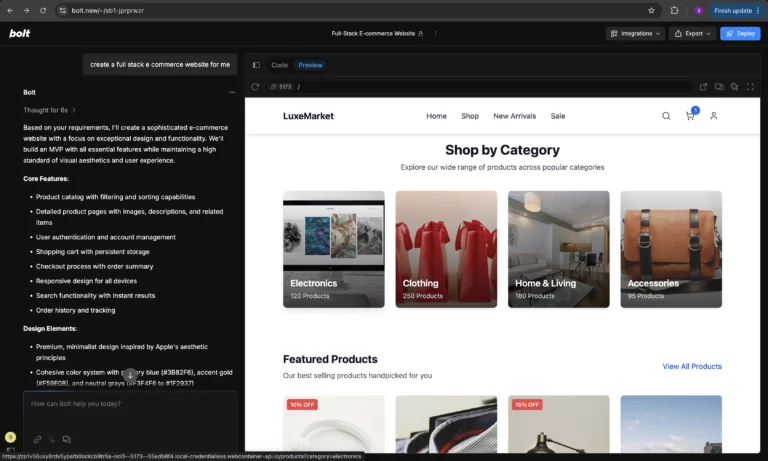
Task: Click the shopping cart icon in LuxeMarket header
Action: (x=690, y=116)
